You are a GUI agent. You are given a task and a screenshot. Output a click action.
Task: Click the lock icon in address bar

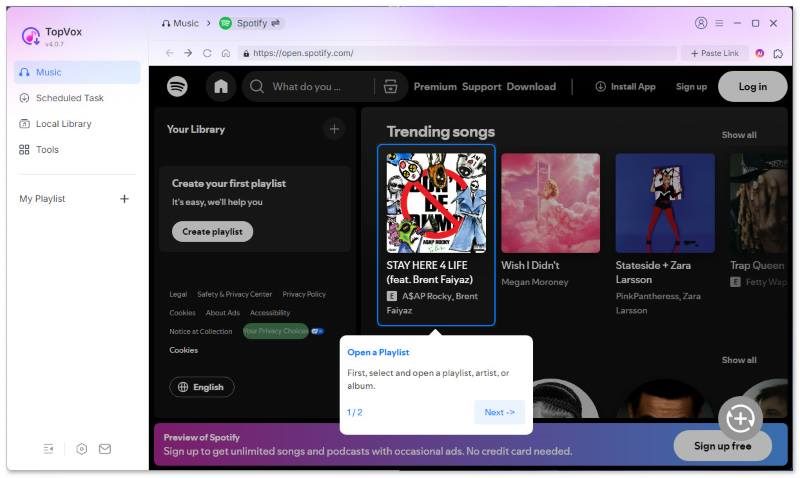(x=246, y=53)
